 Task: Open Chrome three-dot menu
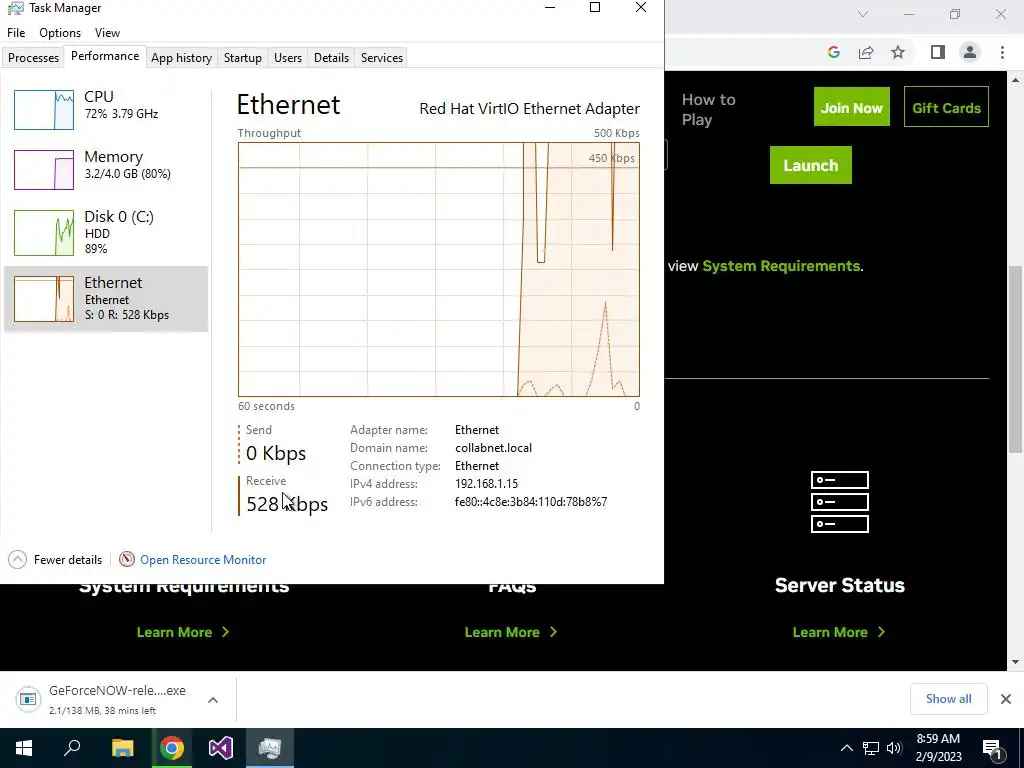coord(1002,52)
